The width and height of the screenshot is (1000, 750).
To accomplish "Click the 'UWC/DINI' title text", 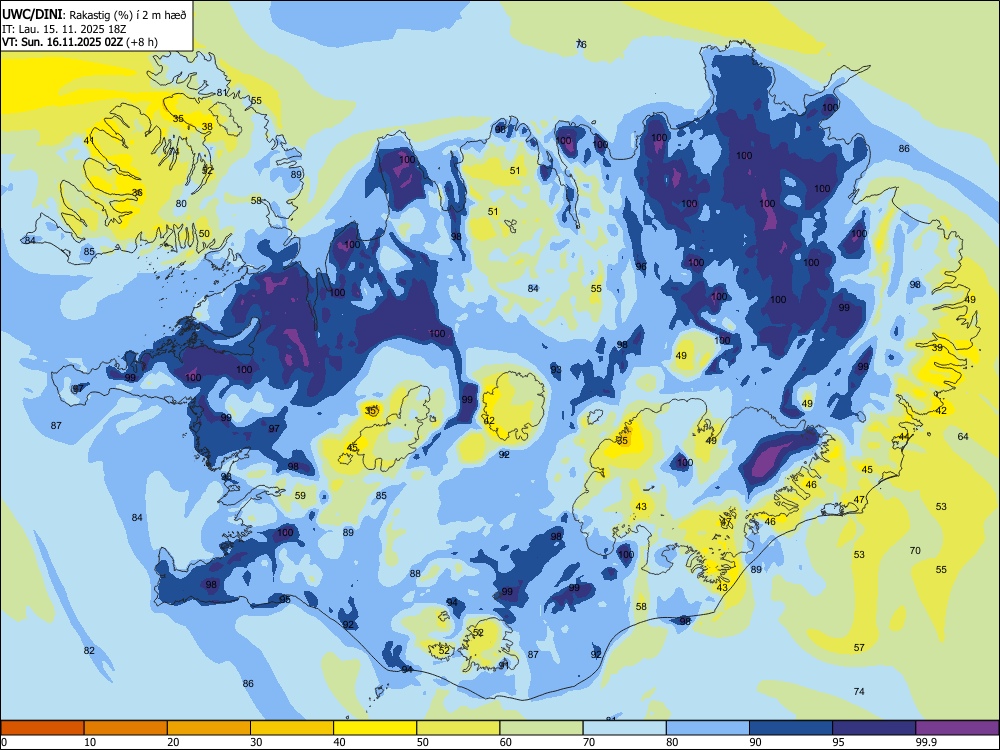I will (32, 14).
